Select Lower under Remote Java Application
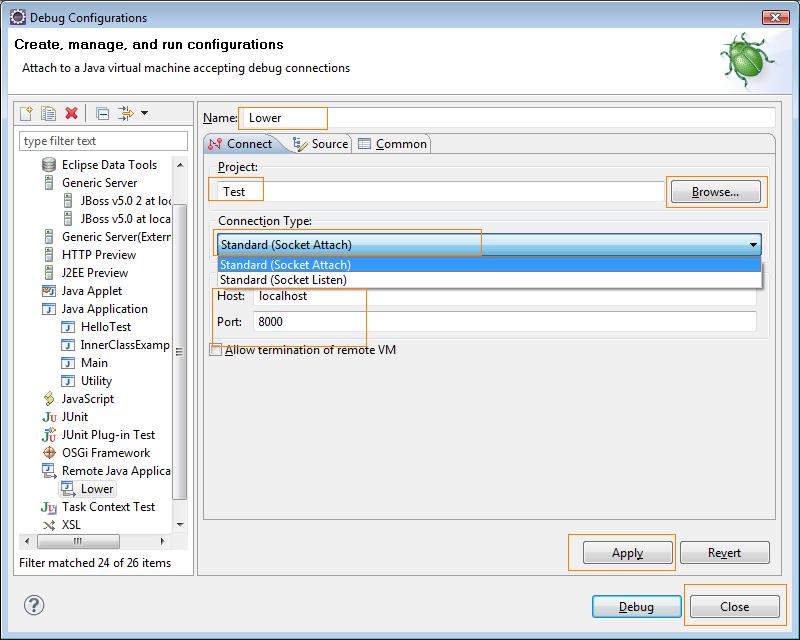Viewport: 800px width, 640px height. 94,488
